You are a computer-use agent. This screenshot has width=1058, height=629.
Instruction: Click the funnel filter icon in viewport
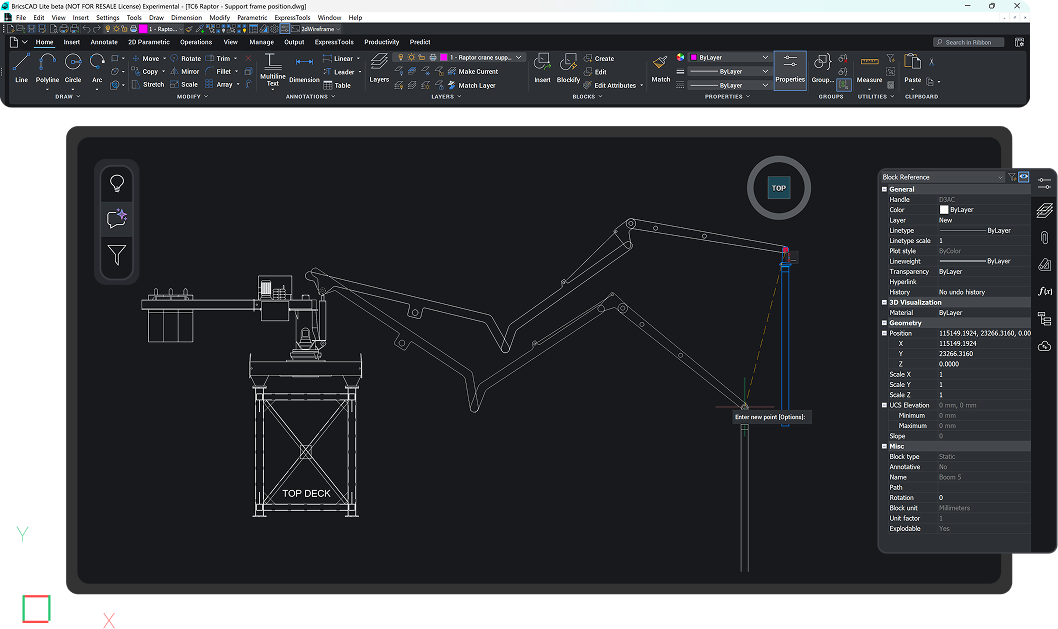pos(117,254)
